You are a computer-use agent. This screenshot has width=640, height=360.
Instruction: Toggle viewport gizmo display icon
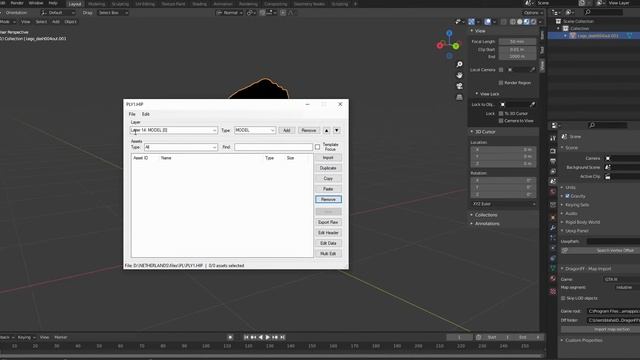pyautogui.click(x=471, y=22)
